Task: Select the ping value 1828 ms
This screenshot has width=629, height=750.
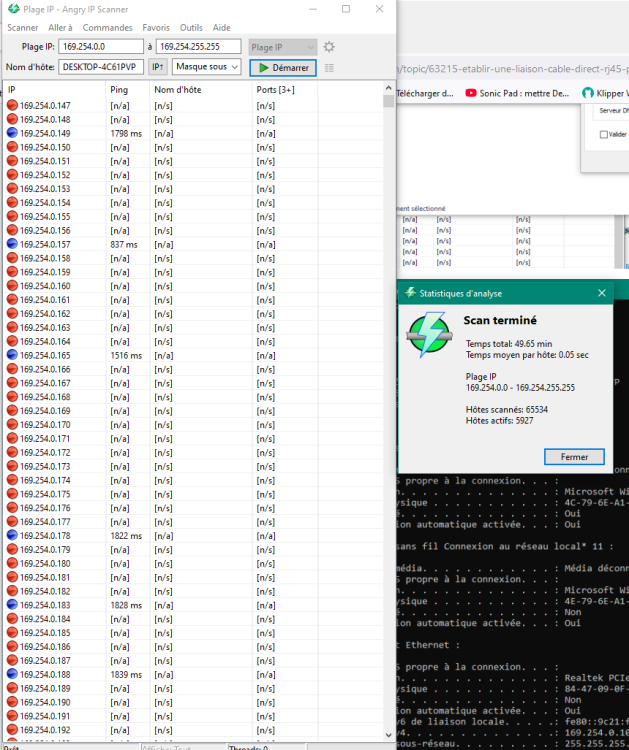Action: click(x=126, y=605)
